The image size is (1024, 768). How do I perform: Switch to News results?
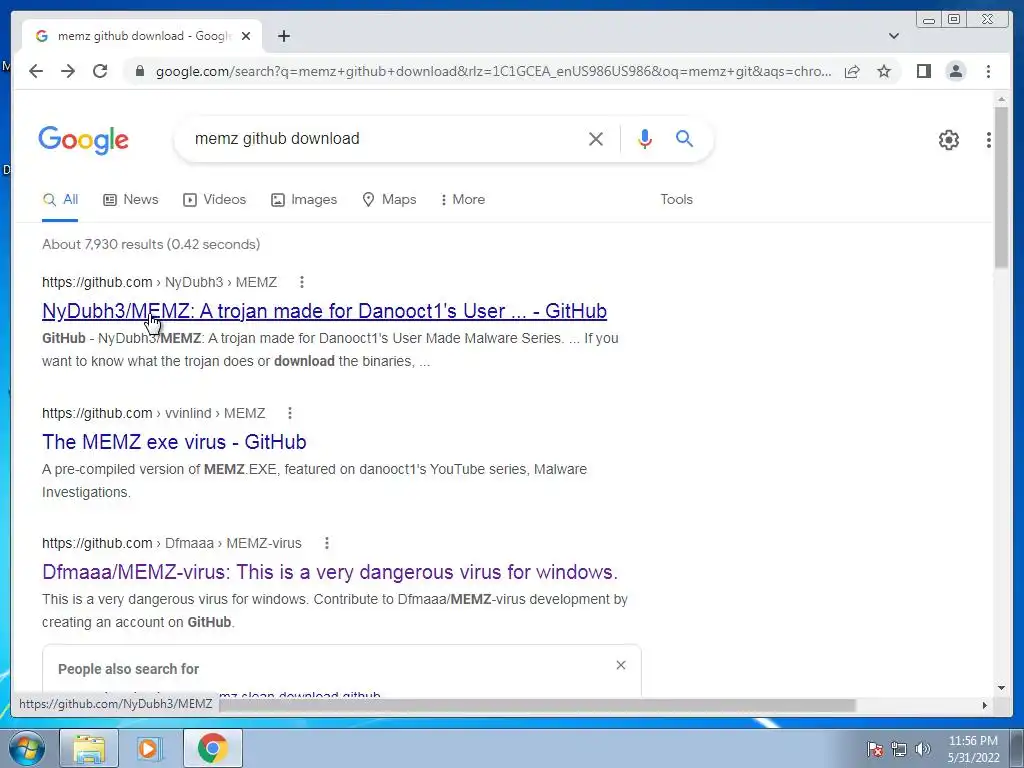tap(131, 200)
